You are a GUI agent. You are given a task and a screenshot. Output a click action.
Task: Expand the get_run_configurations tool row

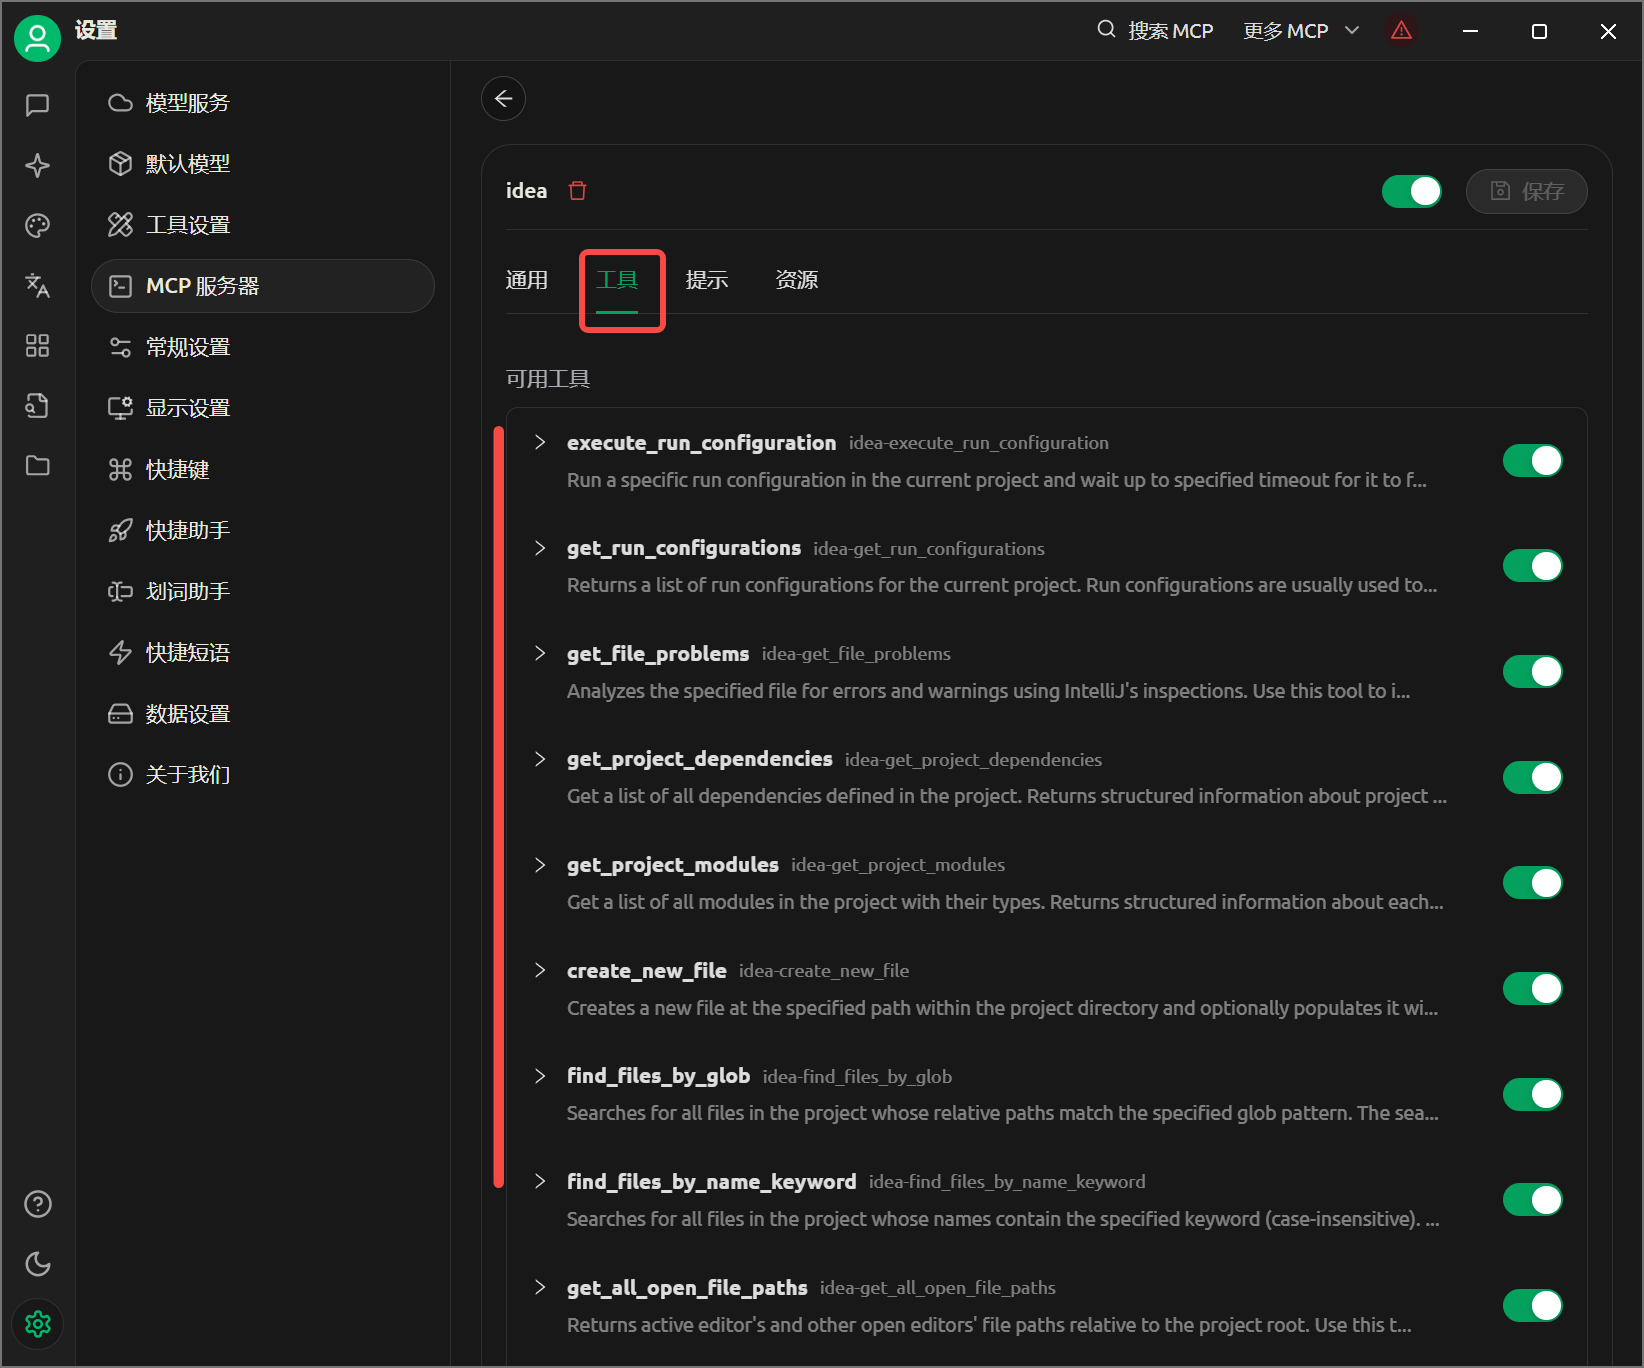pyautogui.click(x=540, y=548)
